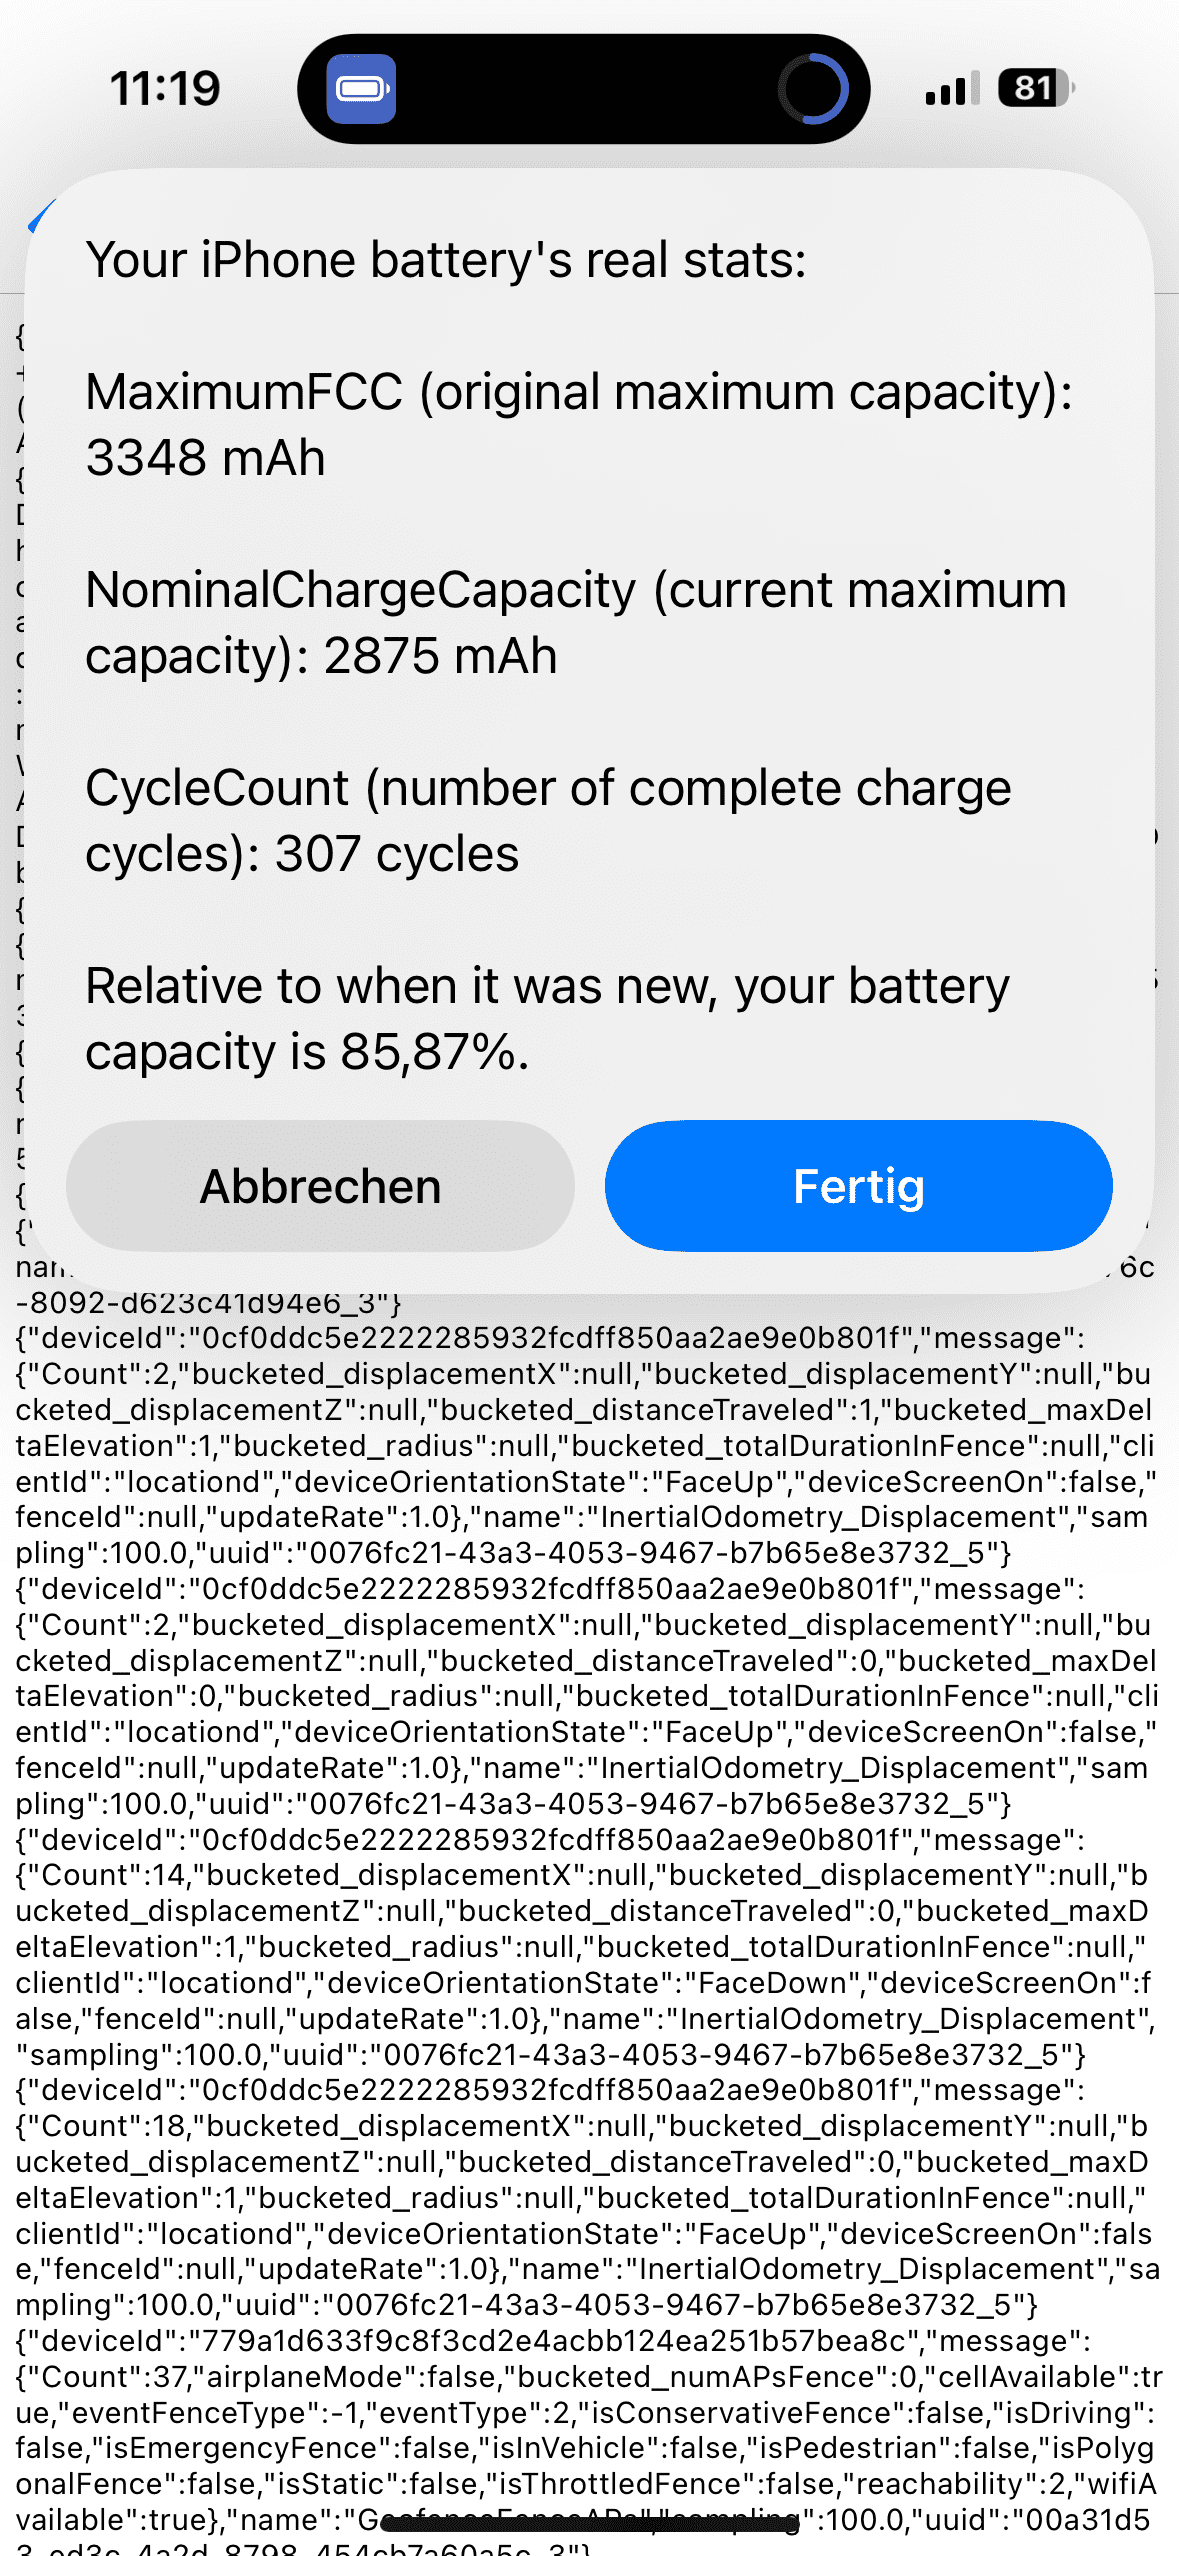This screenshot has width=1179, height=2556.
Task: Tap the home indicator bar at bottom
Action: [x=590, y=2524]
